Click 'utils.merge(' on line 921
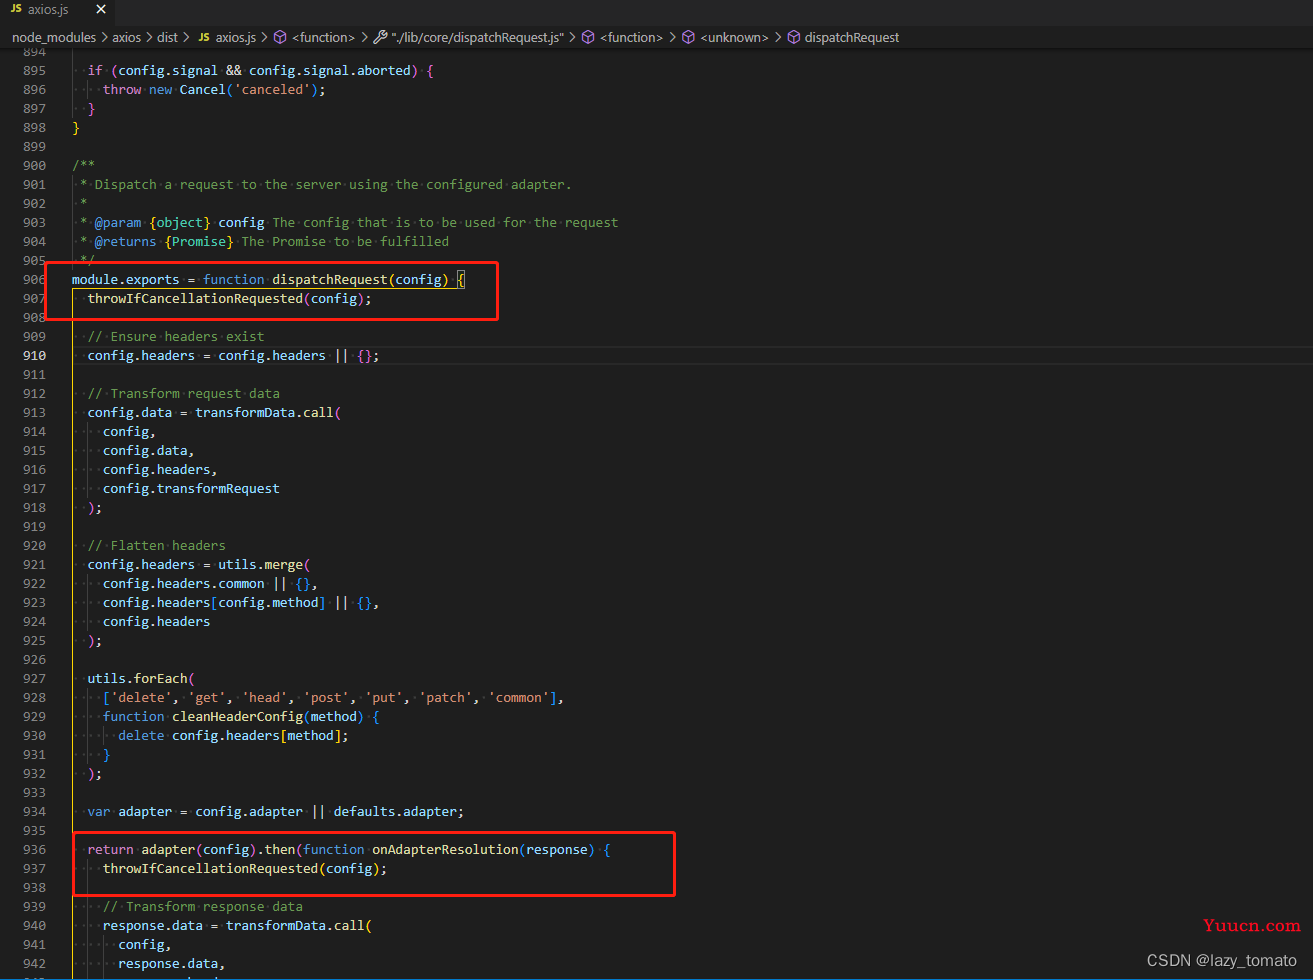The height and width of the screenshot is (980, 1313). coord(265,564)
